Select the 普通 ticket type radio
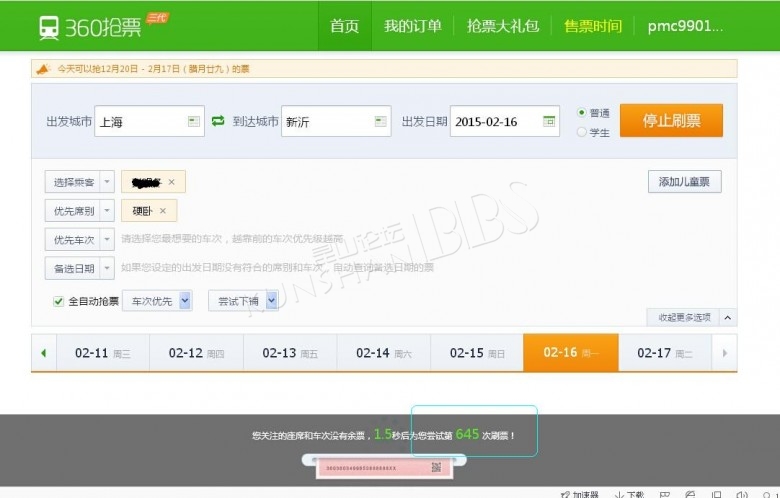The height and width of the screenshot is (498, 780). [582, 112]
